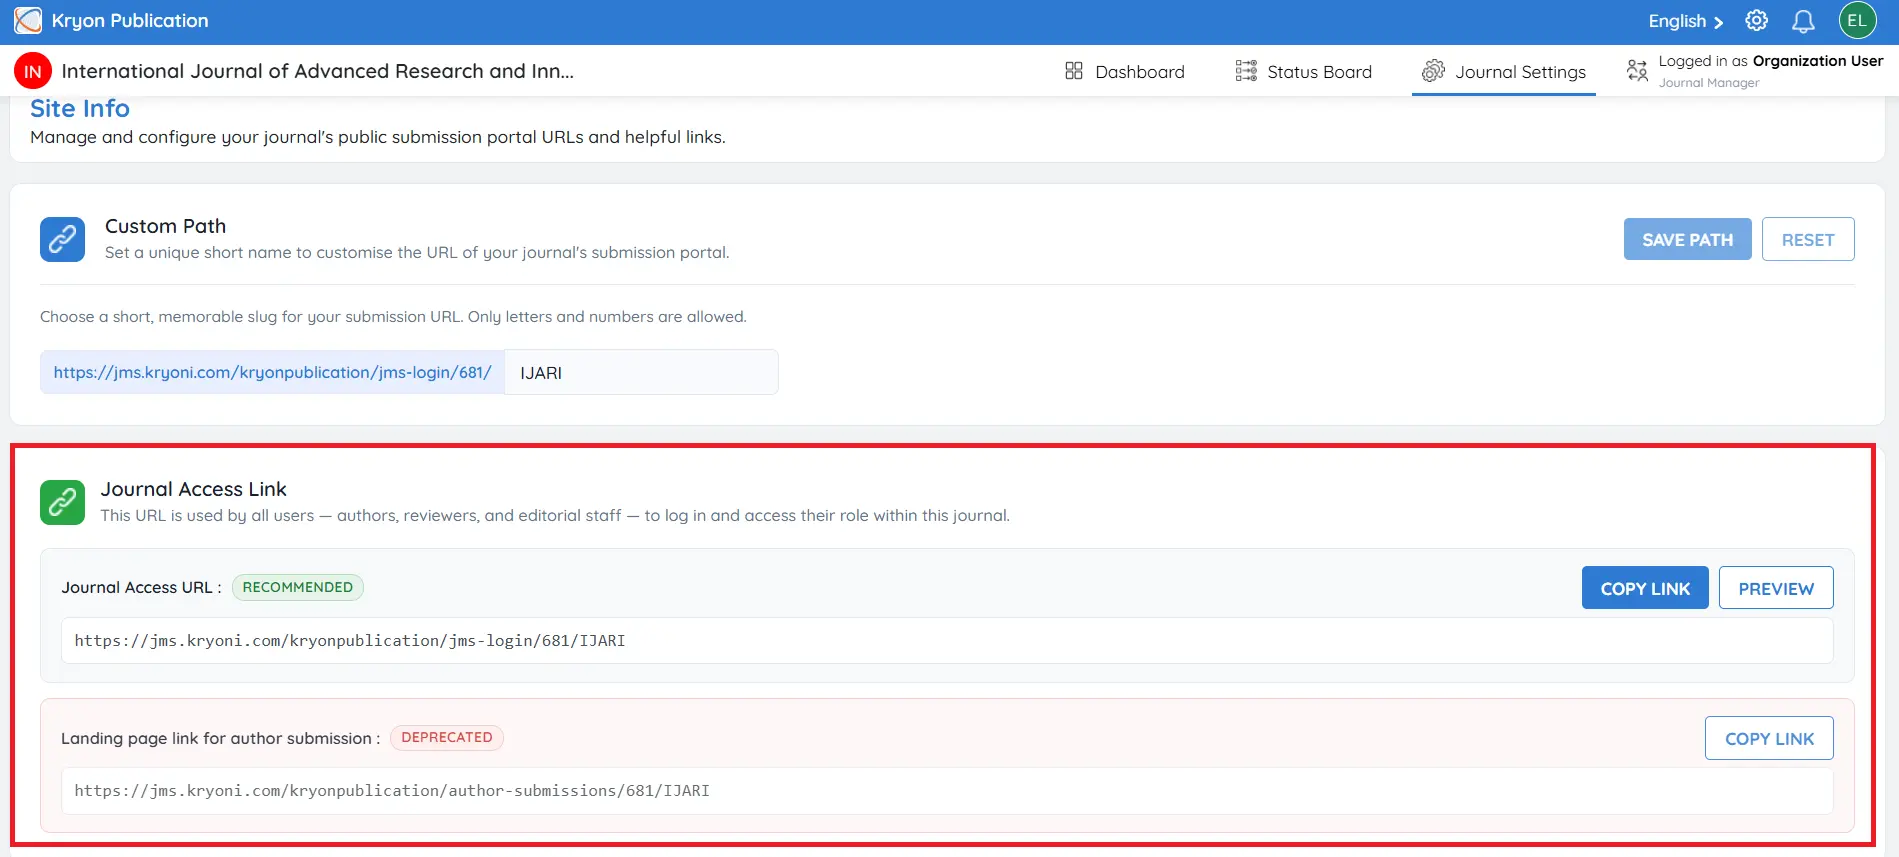Click the green Journal Access Link icon
The image size is (1899, 857).
(x=62, y=502)
